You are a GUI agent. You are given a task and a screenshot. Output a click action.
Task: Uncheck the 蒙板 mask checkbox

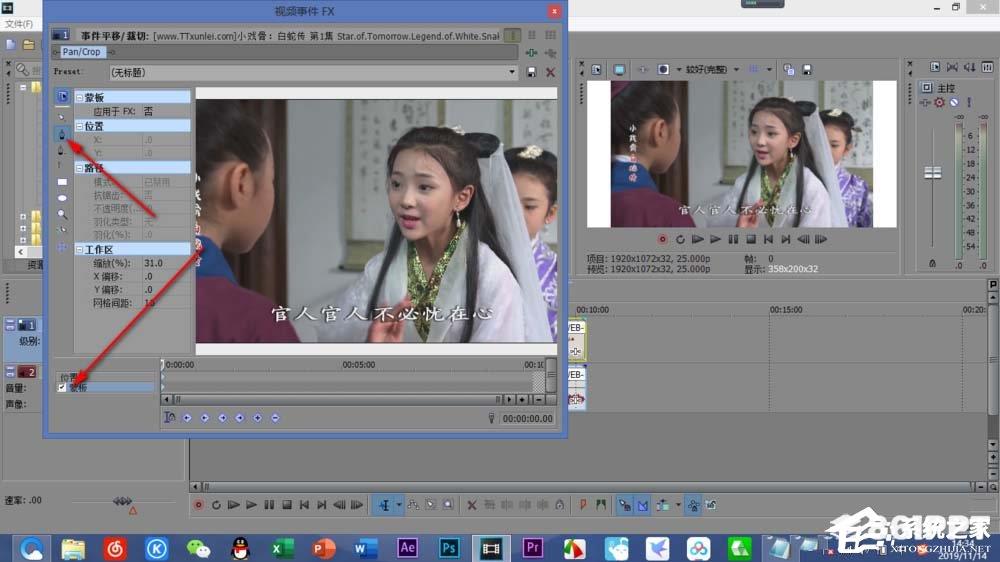(62, 387)
